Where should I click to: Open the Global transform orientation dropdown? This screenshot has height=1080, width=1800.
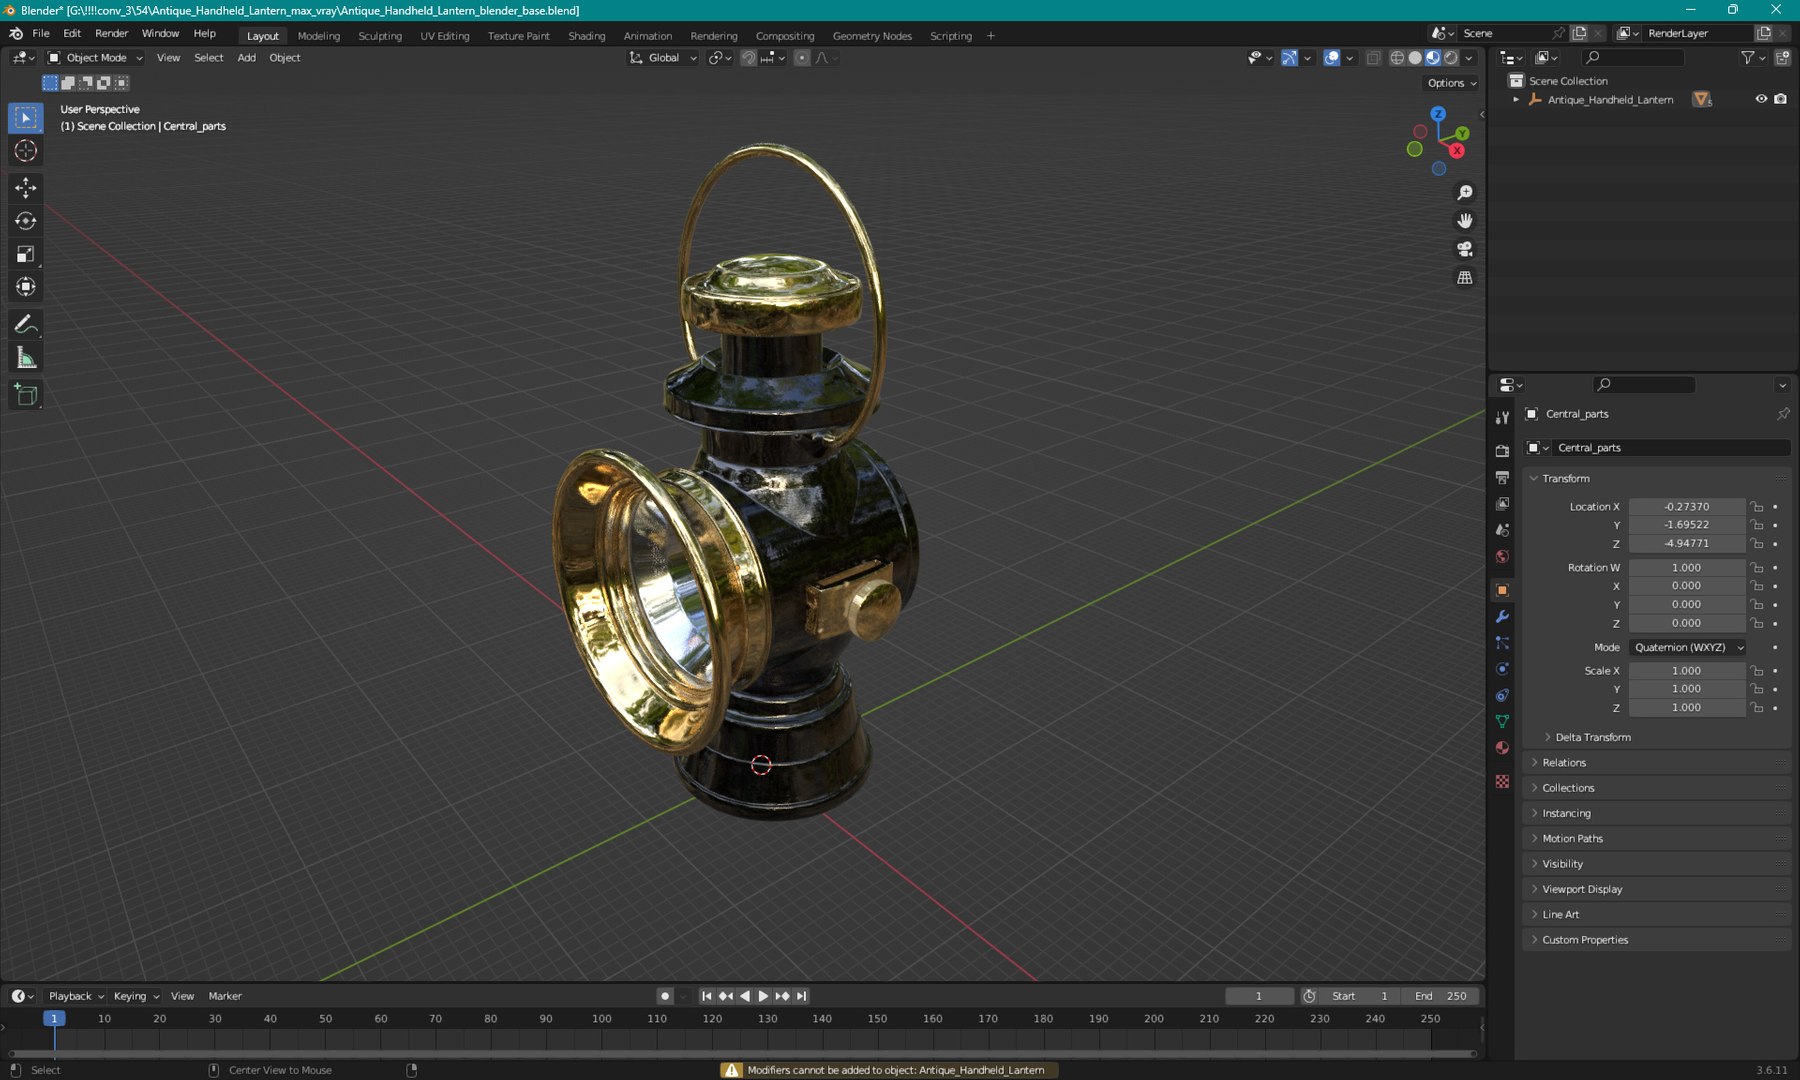[663, 58]
